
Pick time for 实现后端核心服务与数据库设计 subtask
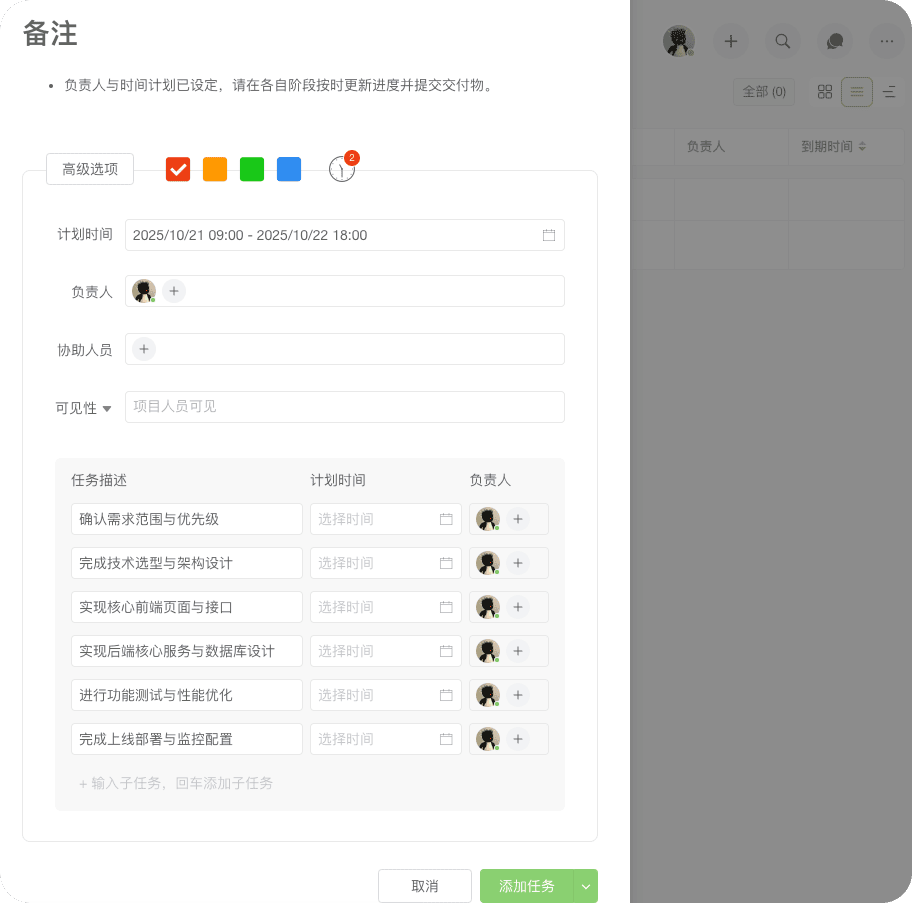click(386, 651)
